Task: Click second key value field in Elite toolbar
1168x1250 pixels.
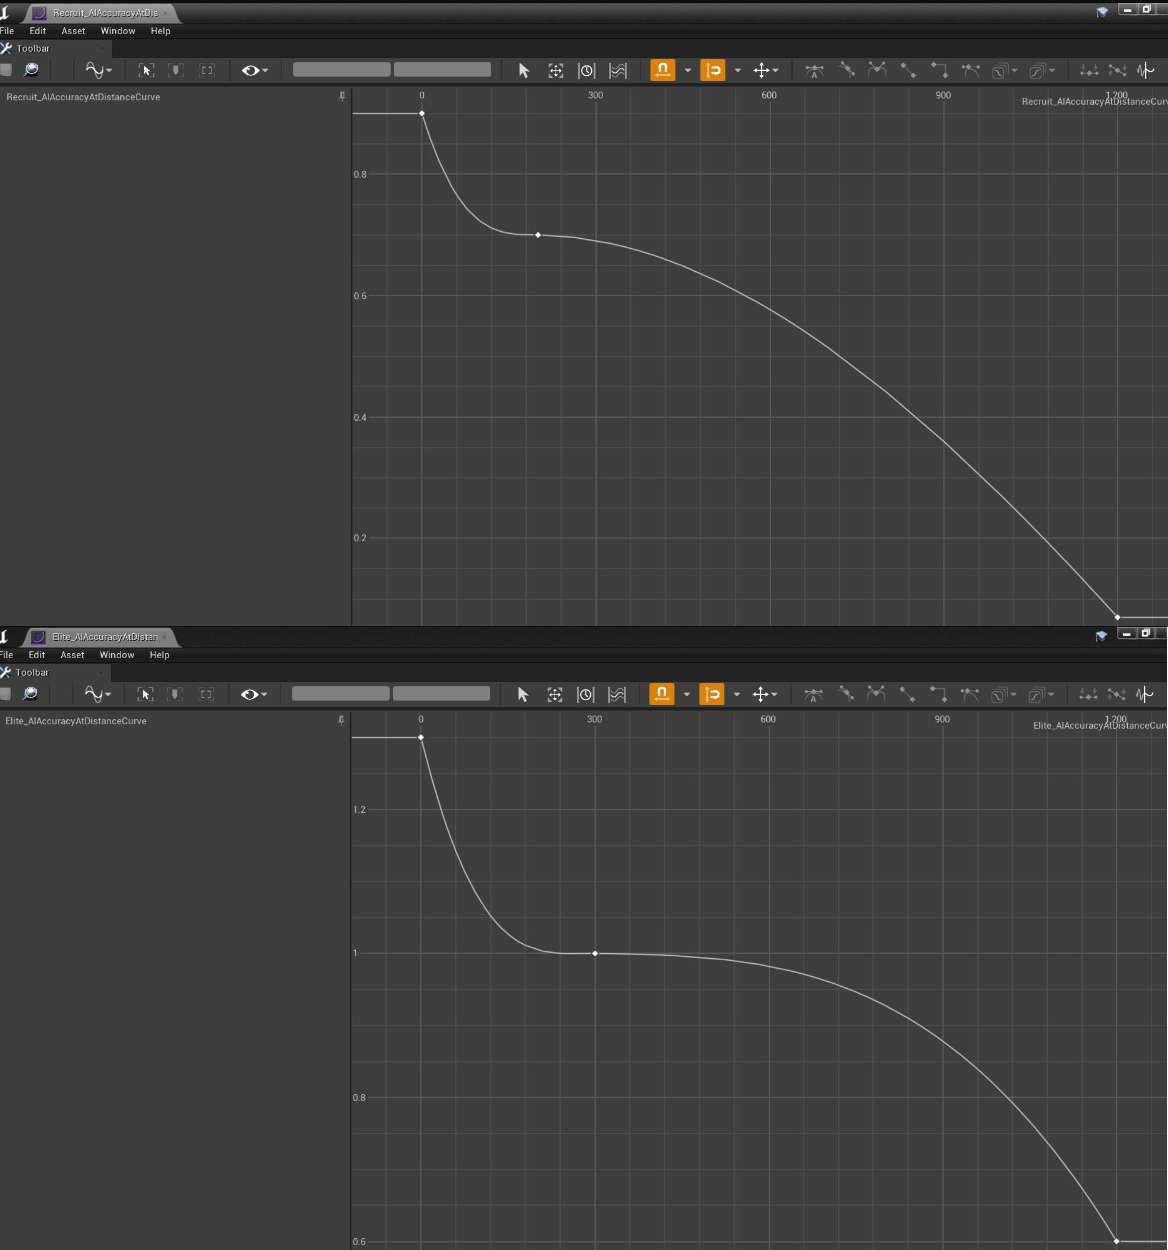Action: (442, 694)
